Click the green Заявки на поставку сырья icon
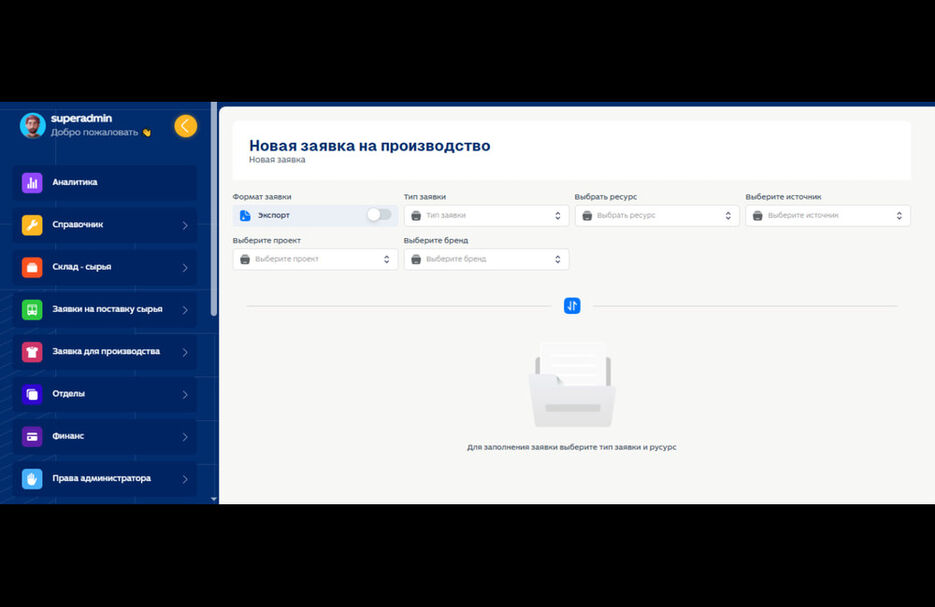Viewport: 935px width, 607px height. [32, 309]
